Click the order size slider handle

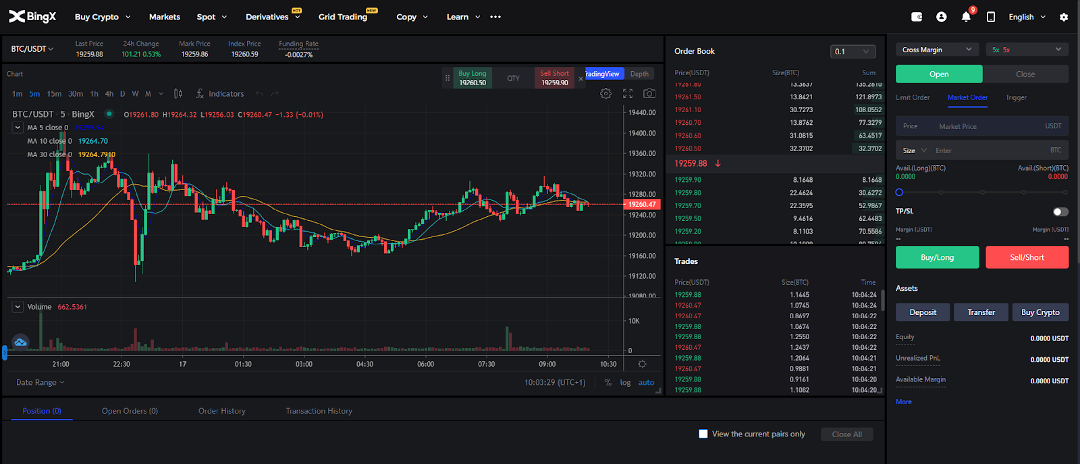pyautogui.click(x=900, y=192)
